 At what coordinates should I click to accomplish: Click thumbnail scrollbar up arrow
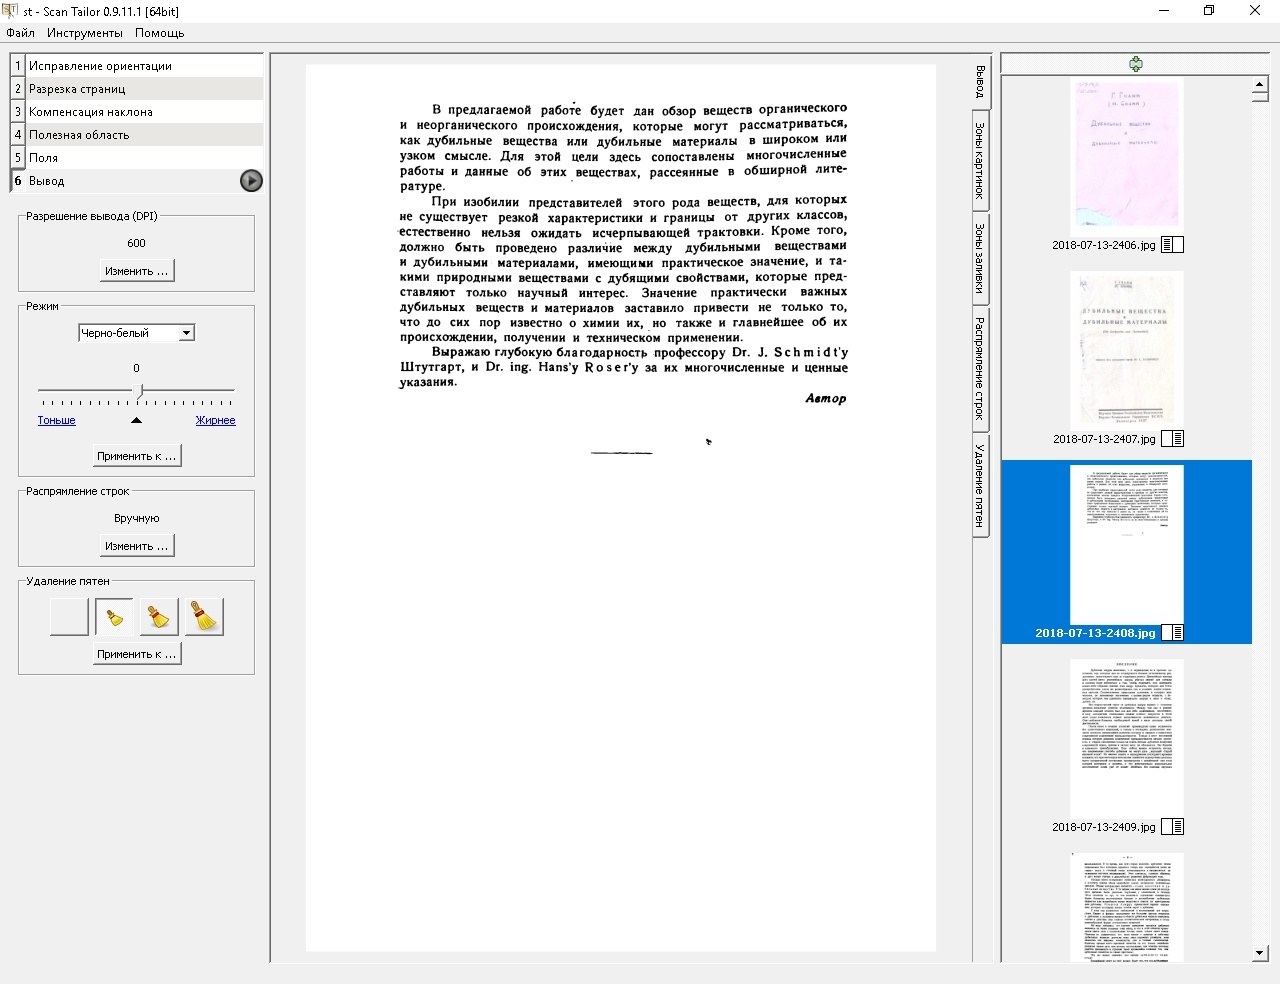(1260, 87)
